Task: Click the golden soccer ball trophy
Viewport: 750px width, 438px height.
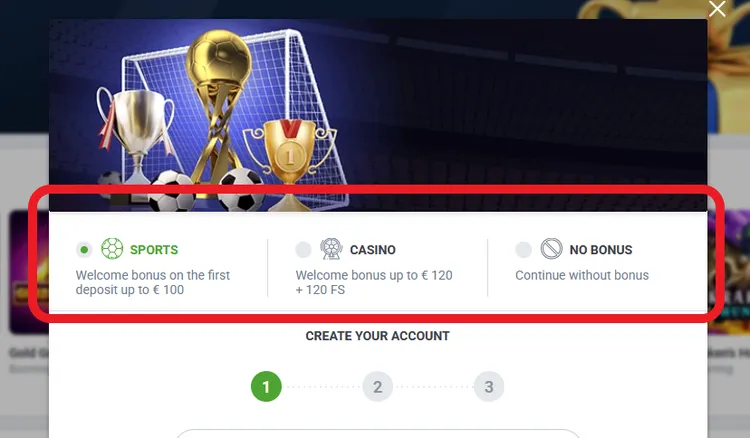Action: [x=217, y=110]
